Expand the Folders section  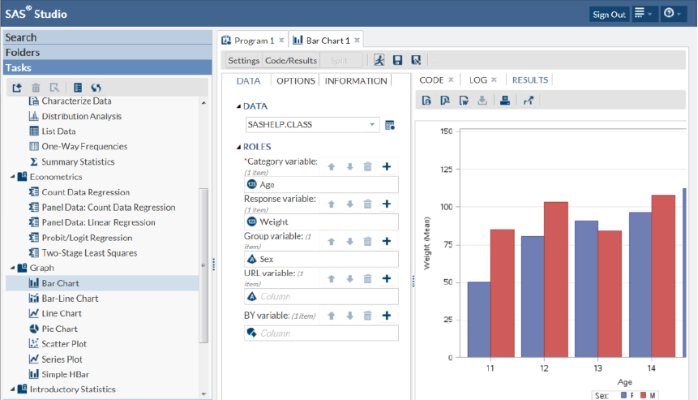(107, 53)
